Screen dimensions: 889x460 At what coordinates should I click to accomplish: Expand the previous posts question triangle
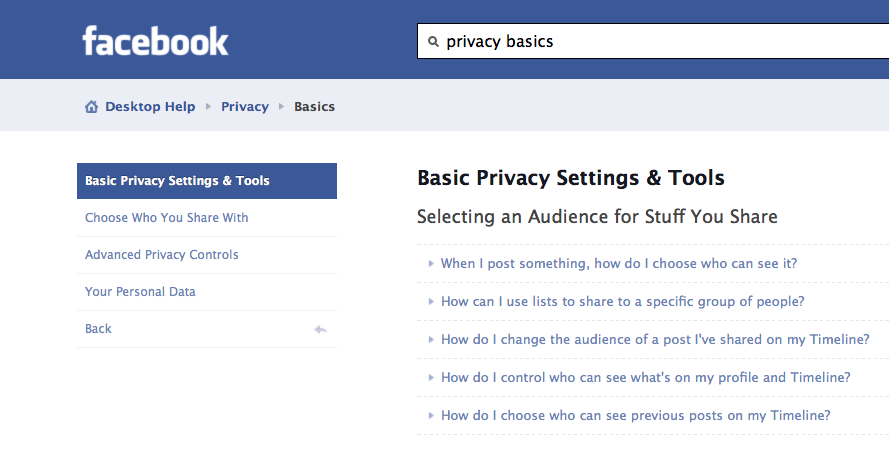coord(431,416)
